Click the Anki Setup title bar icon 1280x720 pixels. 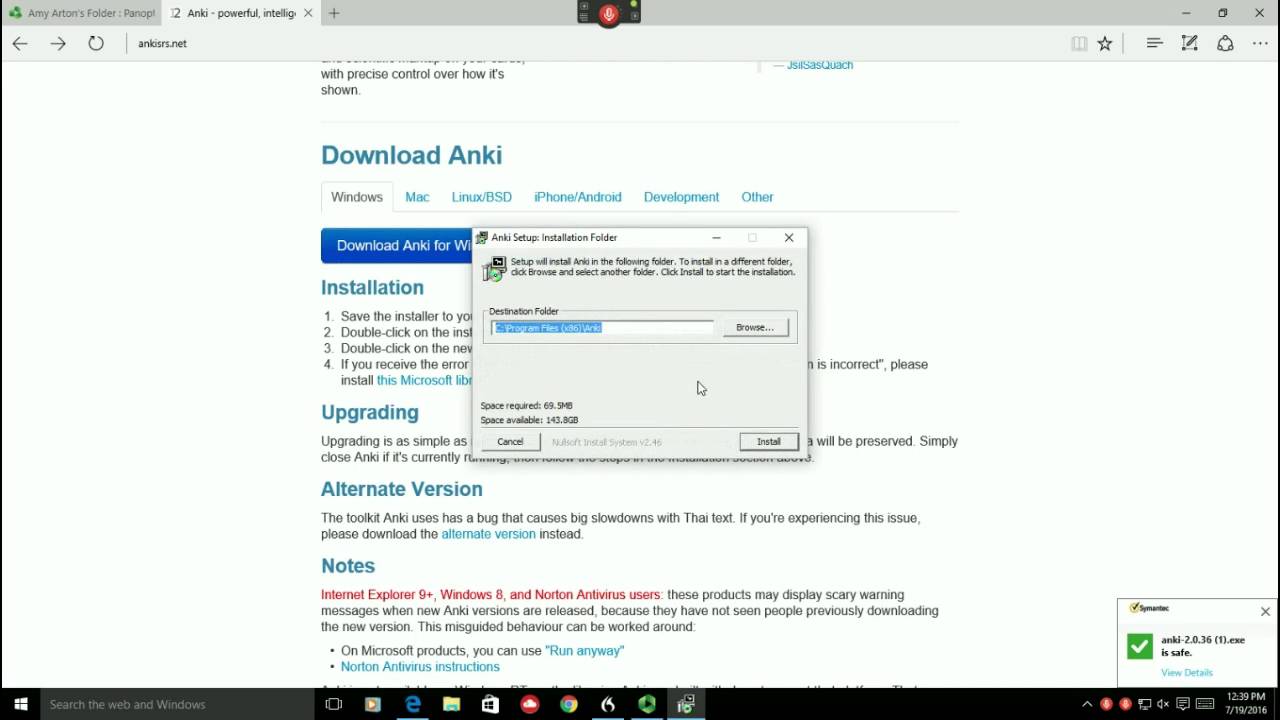tap(482, 238)
